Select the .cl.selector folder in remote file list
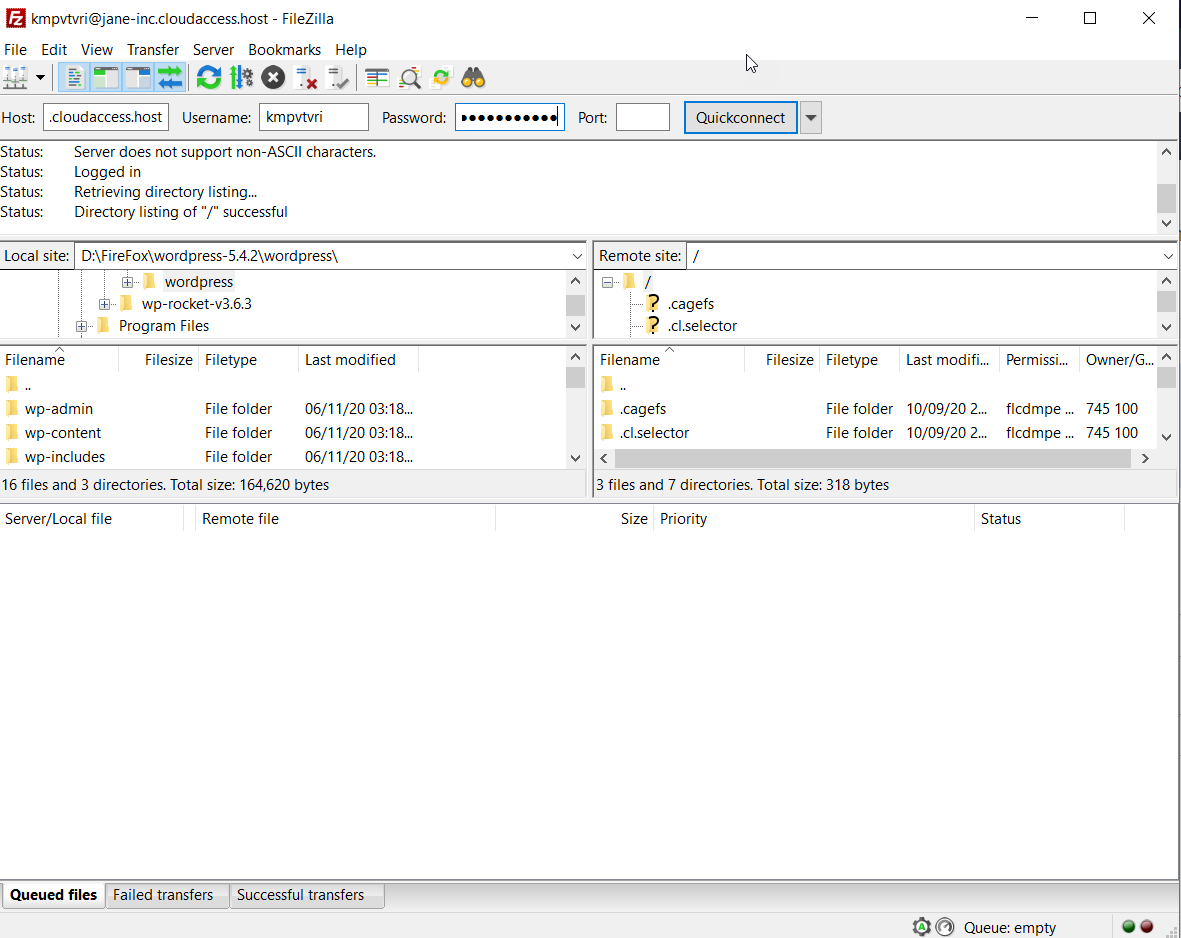 pyautogui.click(x=654, y=432)
